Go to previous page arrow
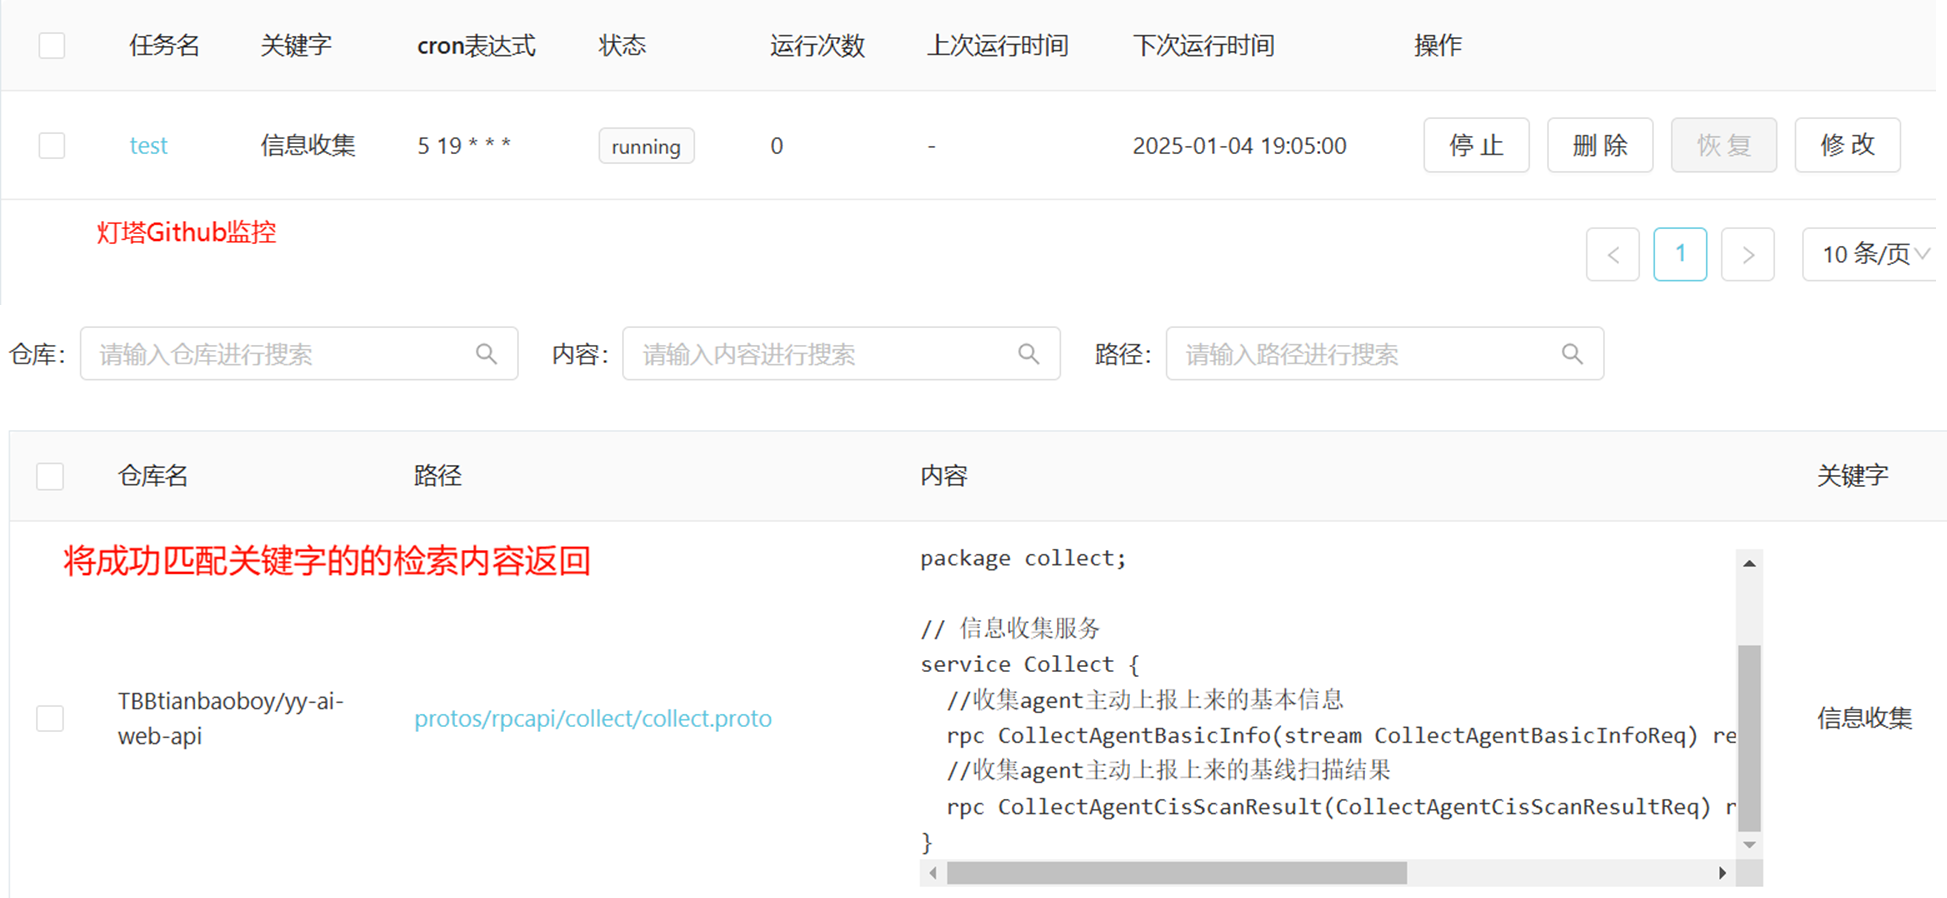The height and width of the screenshot is (898, 1947). tap(1613, 255)
